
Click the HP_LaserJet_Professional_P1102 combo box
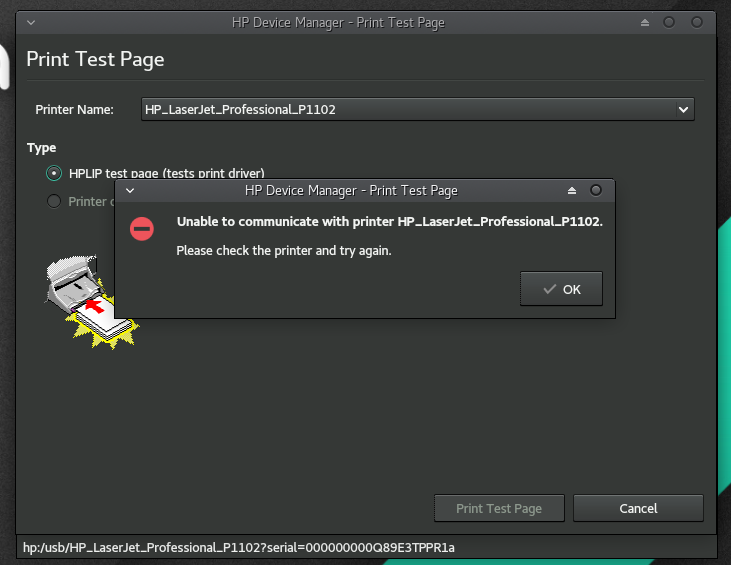tap(410, 109)
